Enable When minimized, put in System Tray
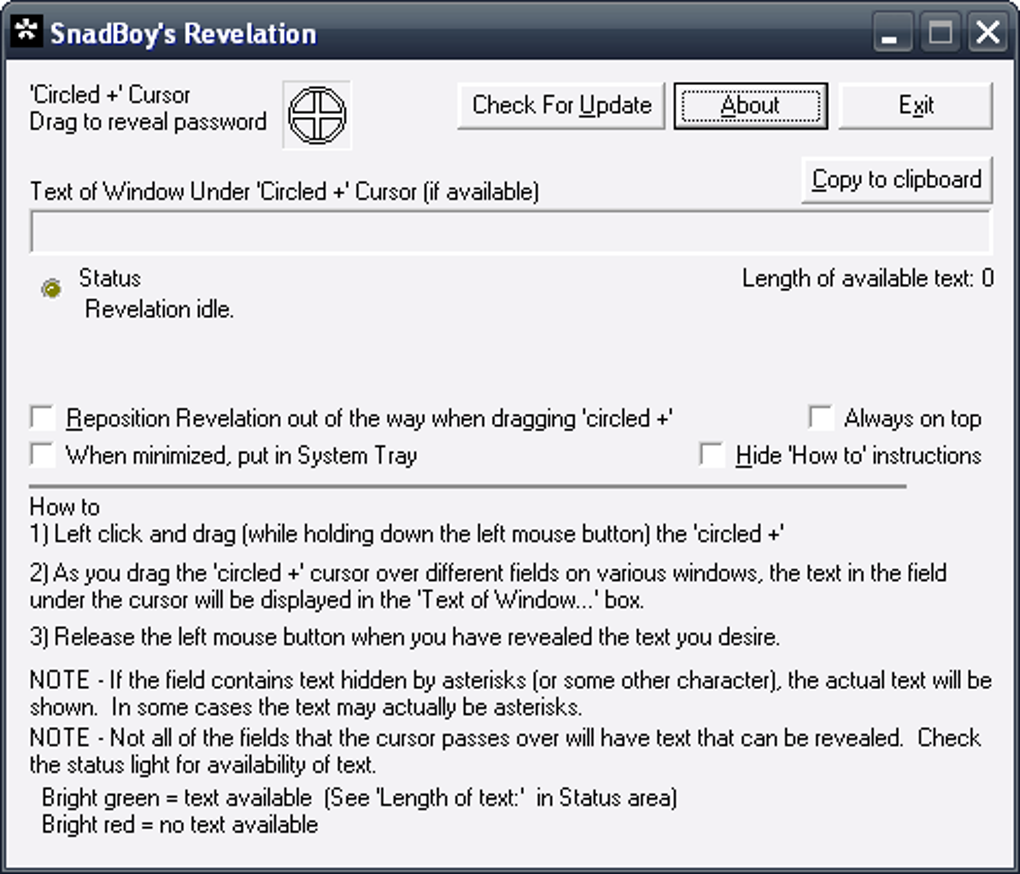 click(43, 455)
